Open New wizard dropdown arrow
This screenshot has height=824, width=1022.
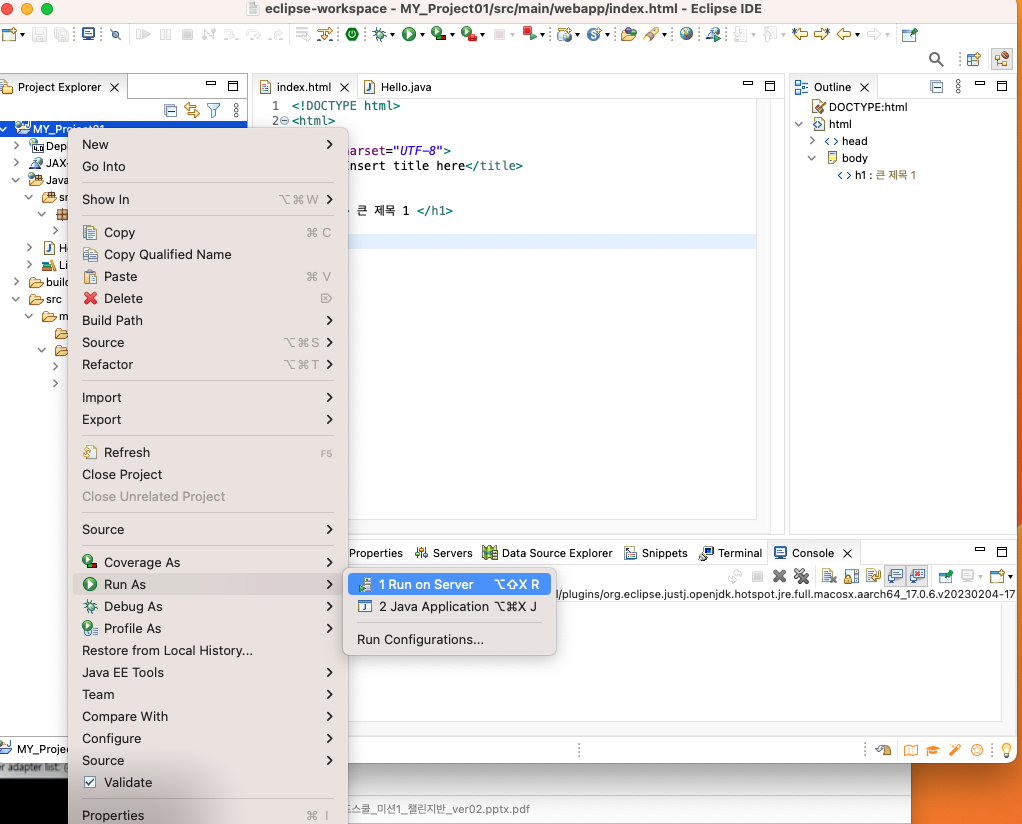[x=22, y=35]
